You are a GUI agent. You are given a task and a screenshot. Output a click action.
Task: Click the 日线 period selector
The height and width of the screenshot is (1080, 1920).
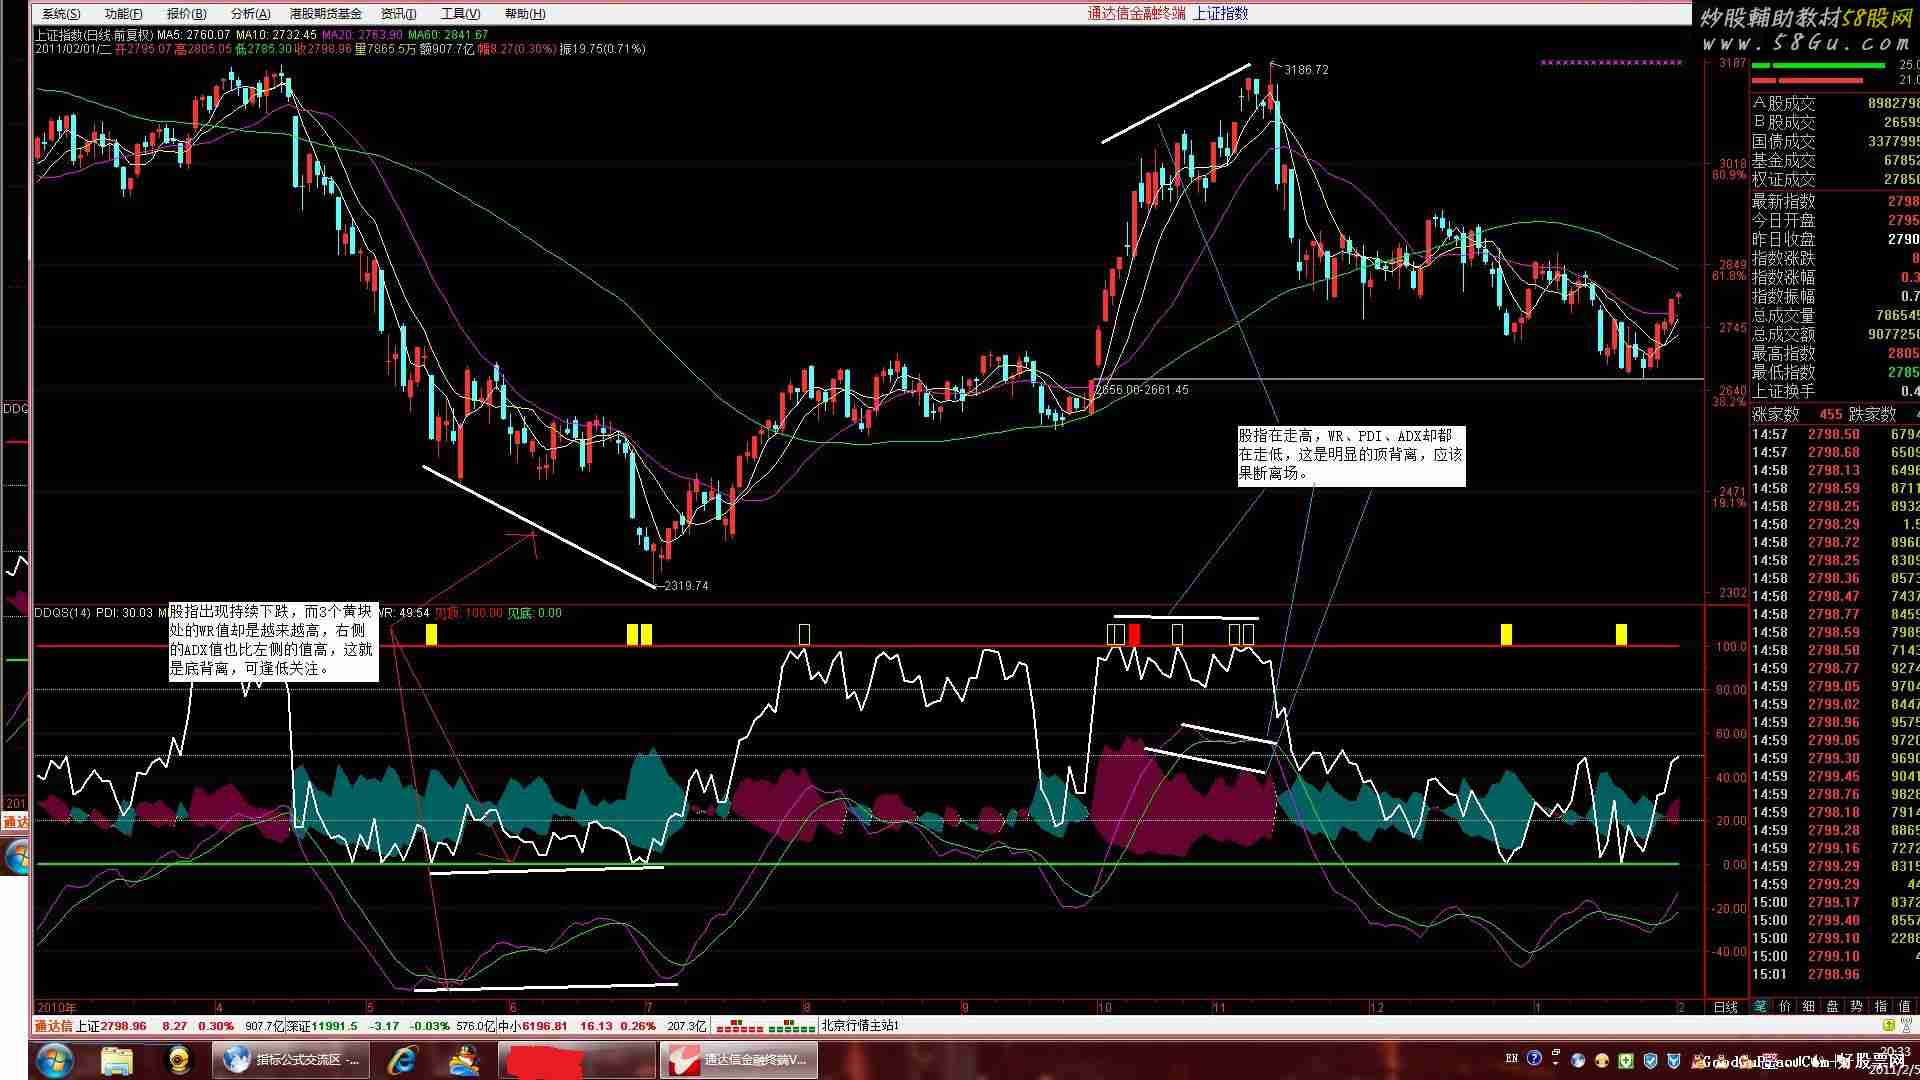(x=1725, y=1007)
